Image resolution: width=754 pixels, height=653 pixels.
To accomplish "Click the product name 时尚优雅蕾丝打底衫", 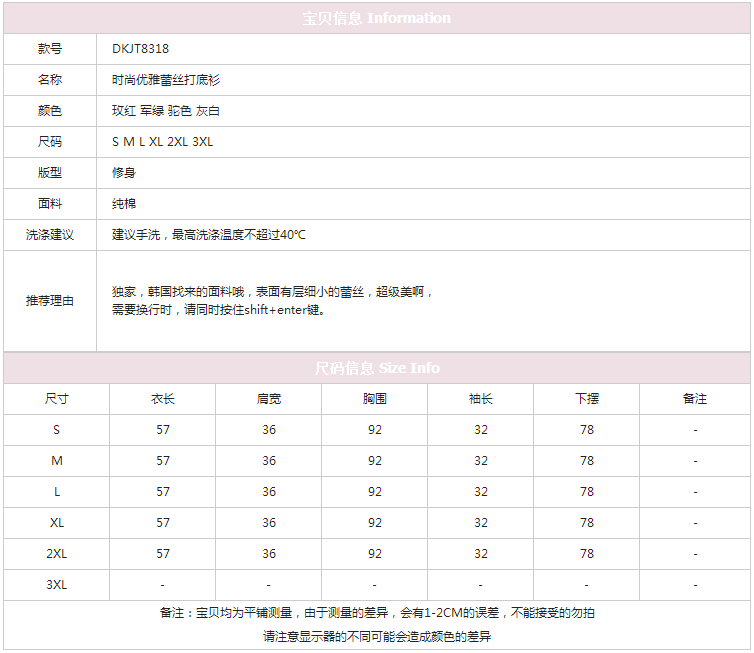I will click(x=166, y=80).
